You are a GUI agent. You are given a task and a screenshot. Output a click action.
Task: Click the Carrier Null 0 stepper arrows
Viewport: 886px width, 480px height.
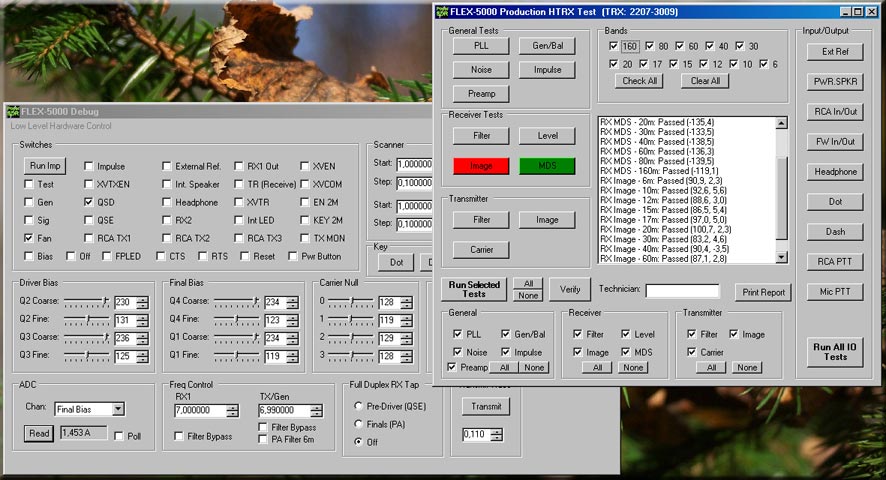[x=406, y=302]
